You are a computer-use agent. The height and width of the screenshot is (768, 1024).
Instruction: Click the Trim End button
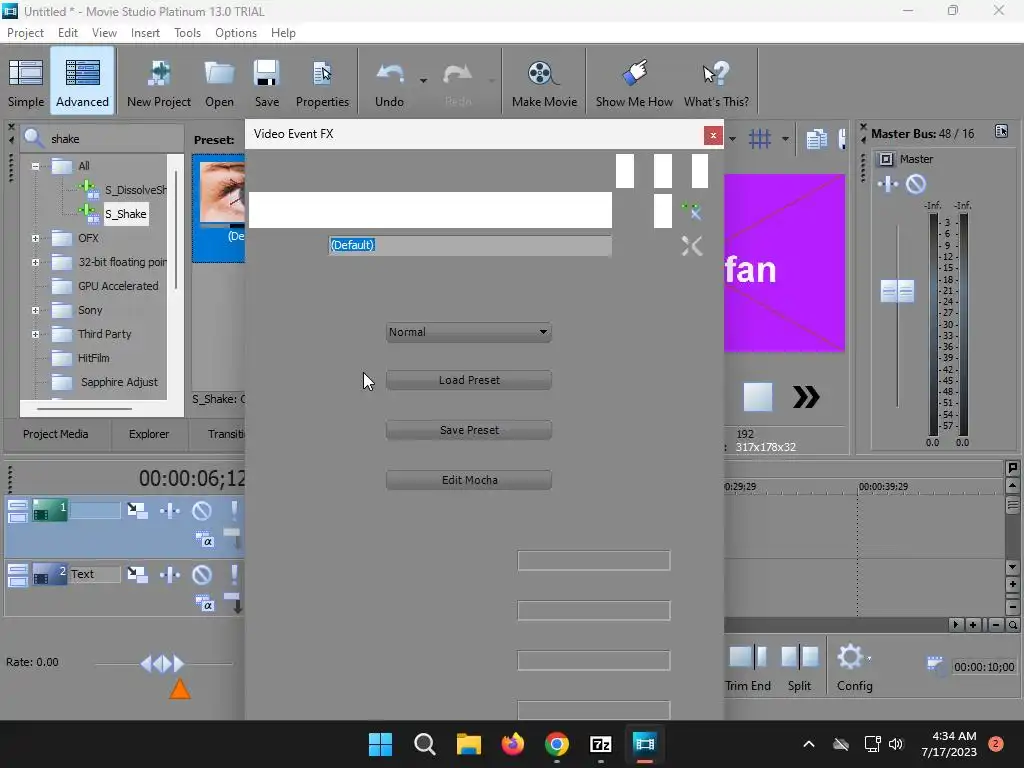tap(748, 668)
